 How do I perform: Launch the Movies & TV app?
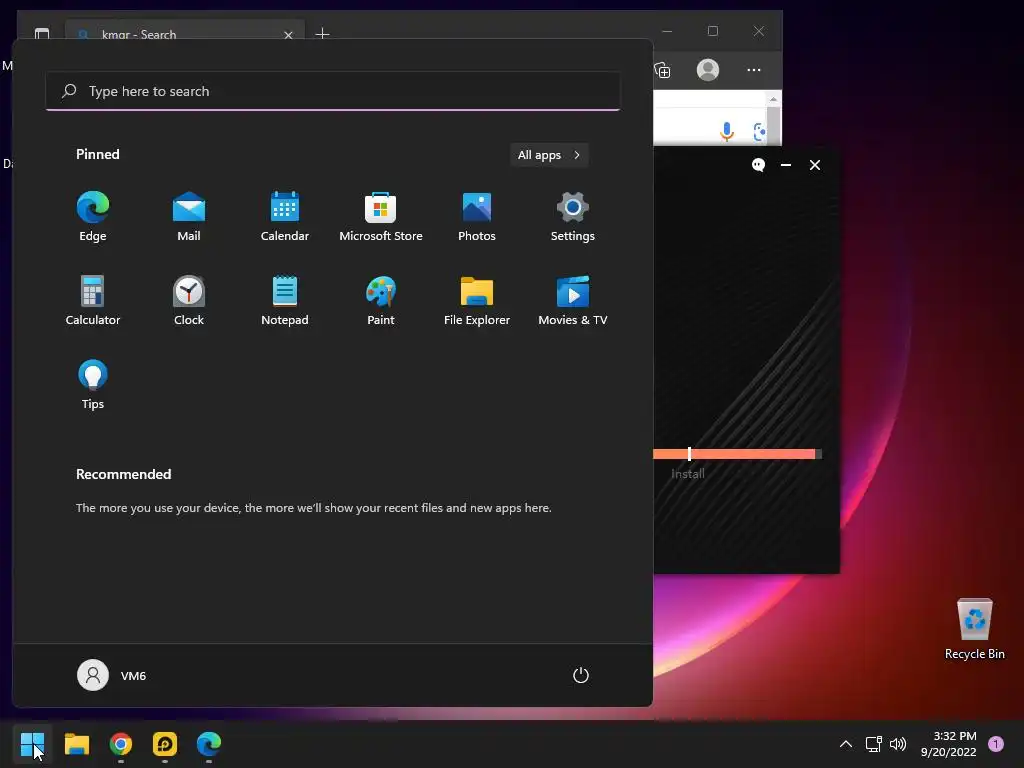coord(573,300)
